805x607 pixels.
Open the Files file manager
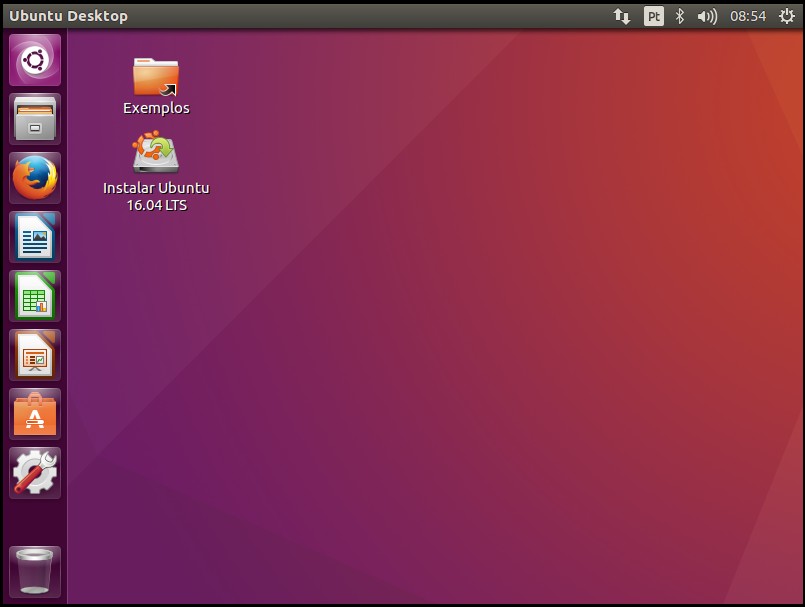[34, 119]
